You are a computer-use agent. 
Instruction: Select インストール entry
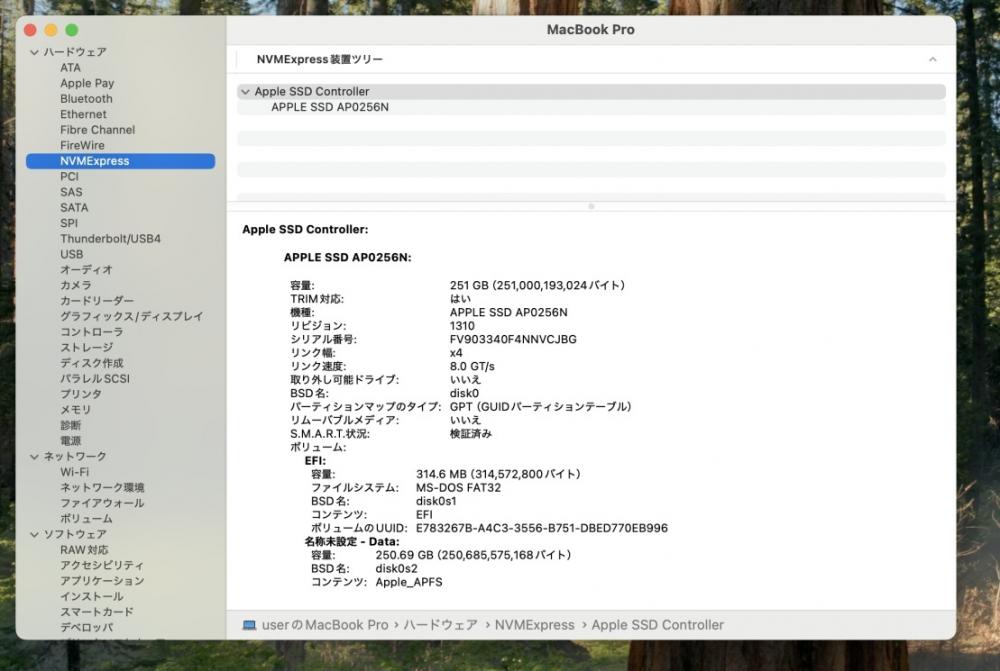tap(92, 596)
